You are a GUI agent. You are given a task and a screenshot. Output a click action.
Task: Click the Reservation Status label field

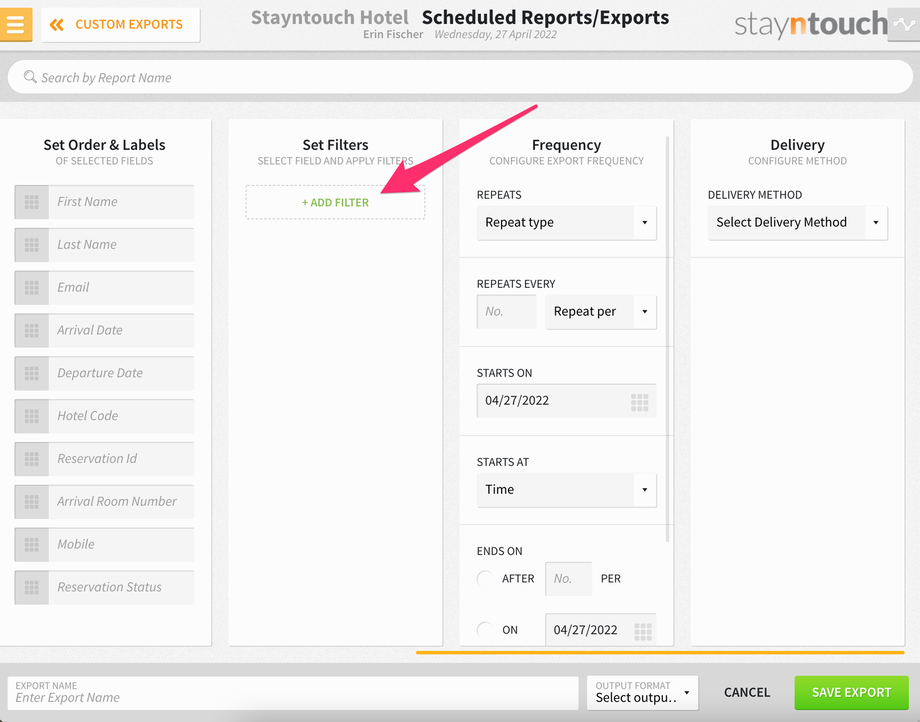121,588
